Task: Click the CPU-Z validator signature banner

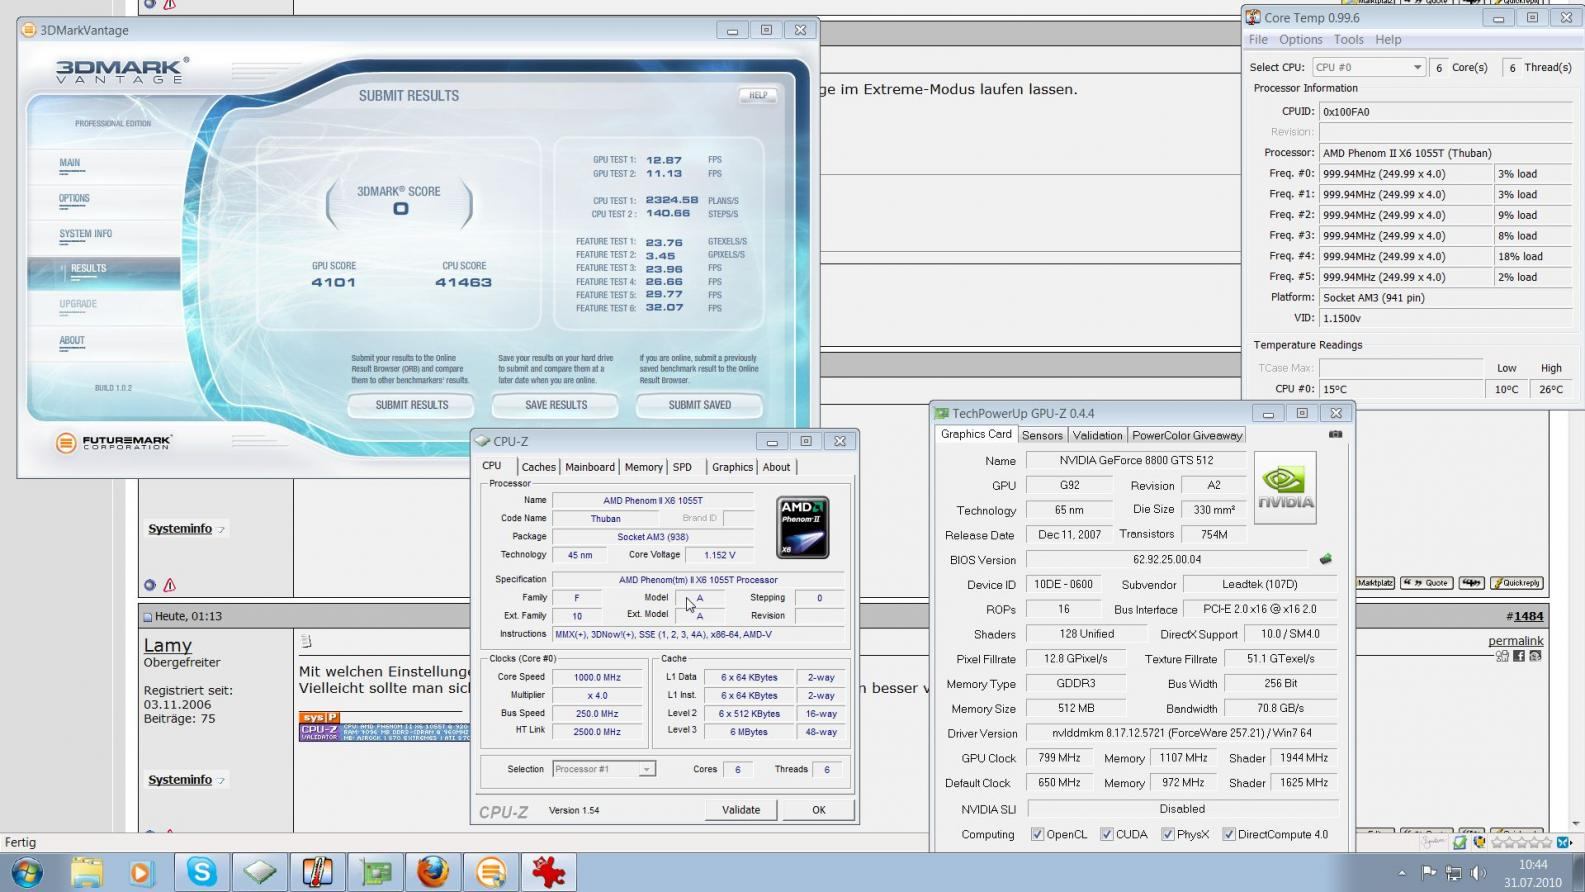Action: [x=384, y=726]
